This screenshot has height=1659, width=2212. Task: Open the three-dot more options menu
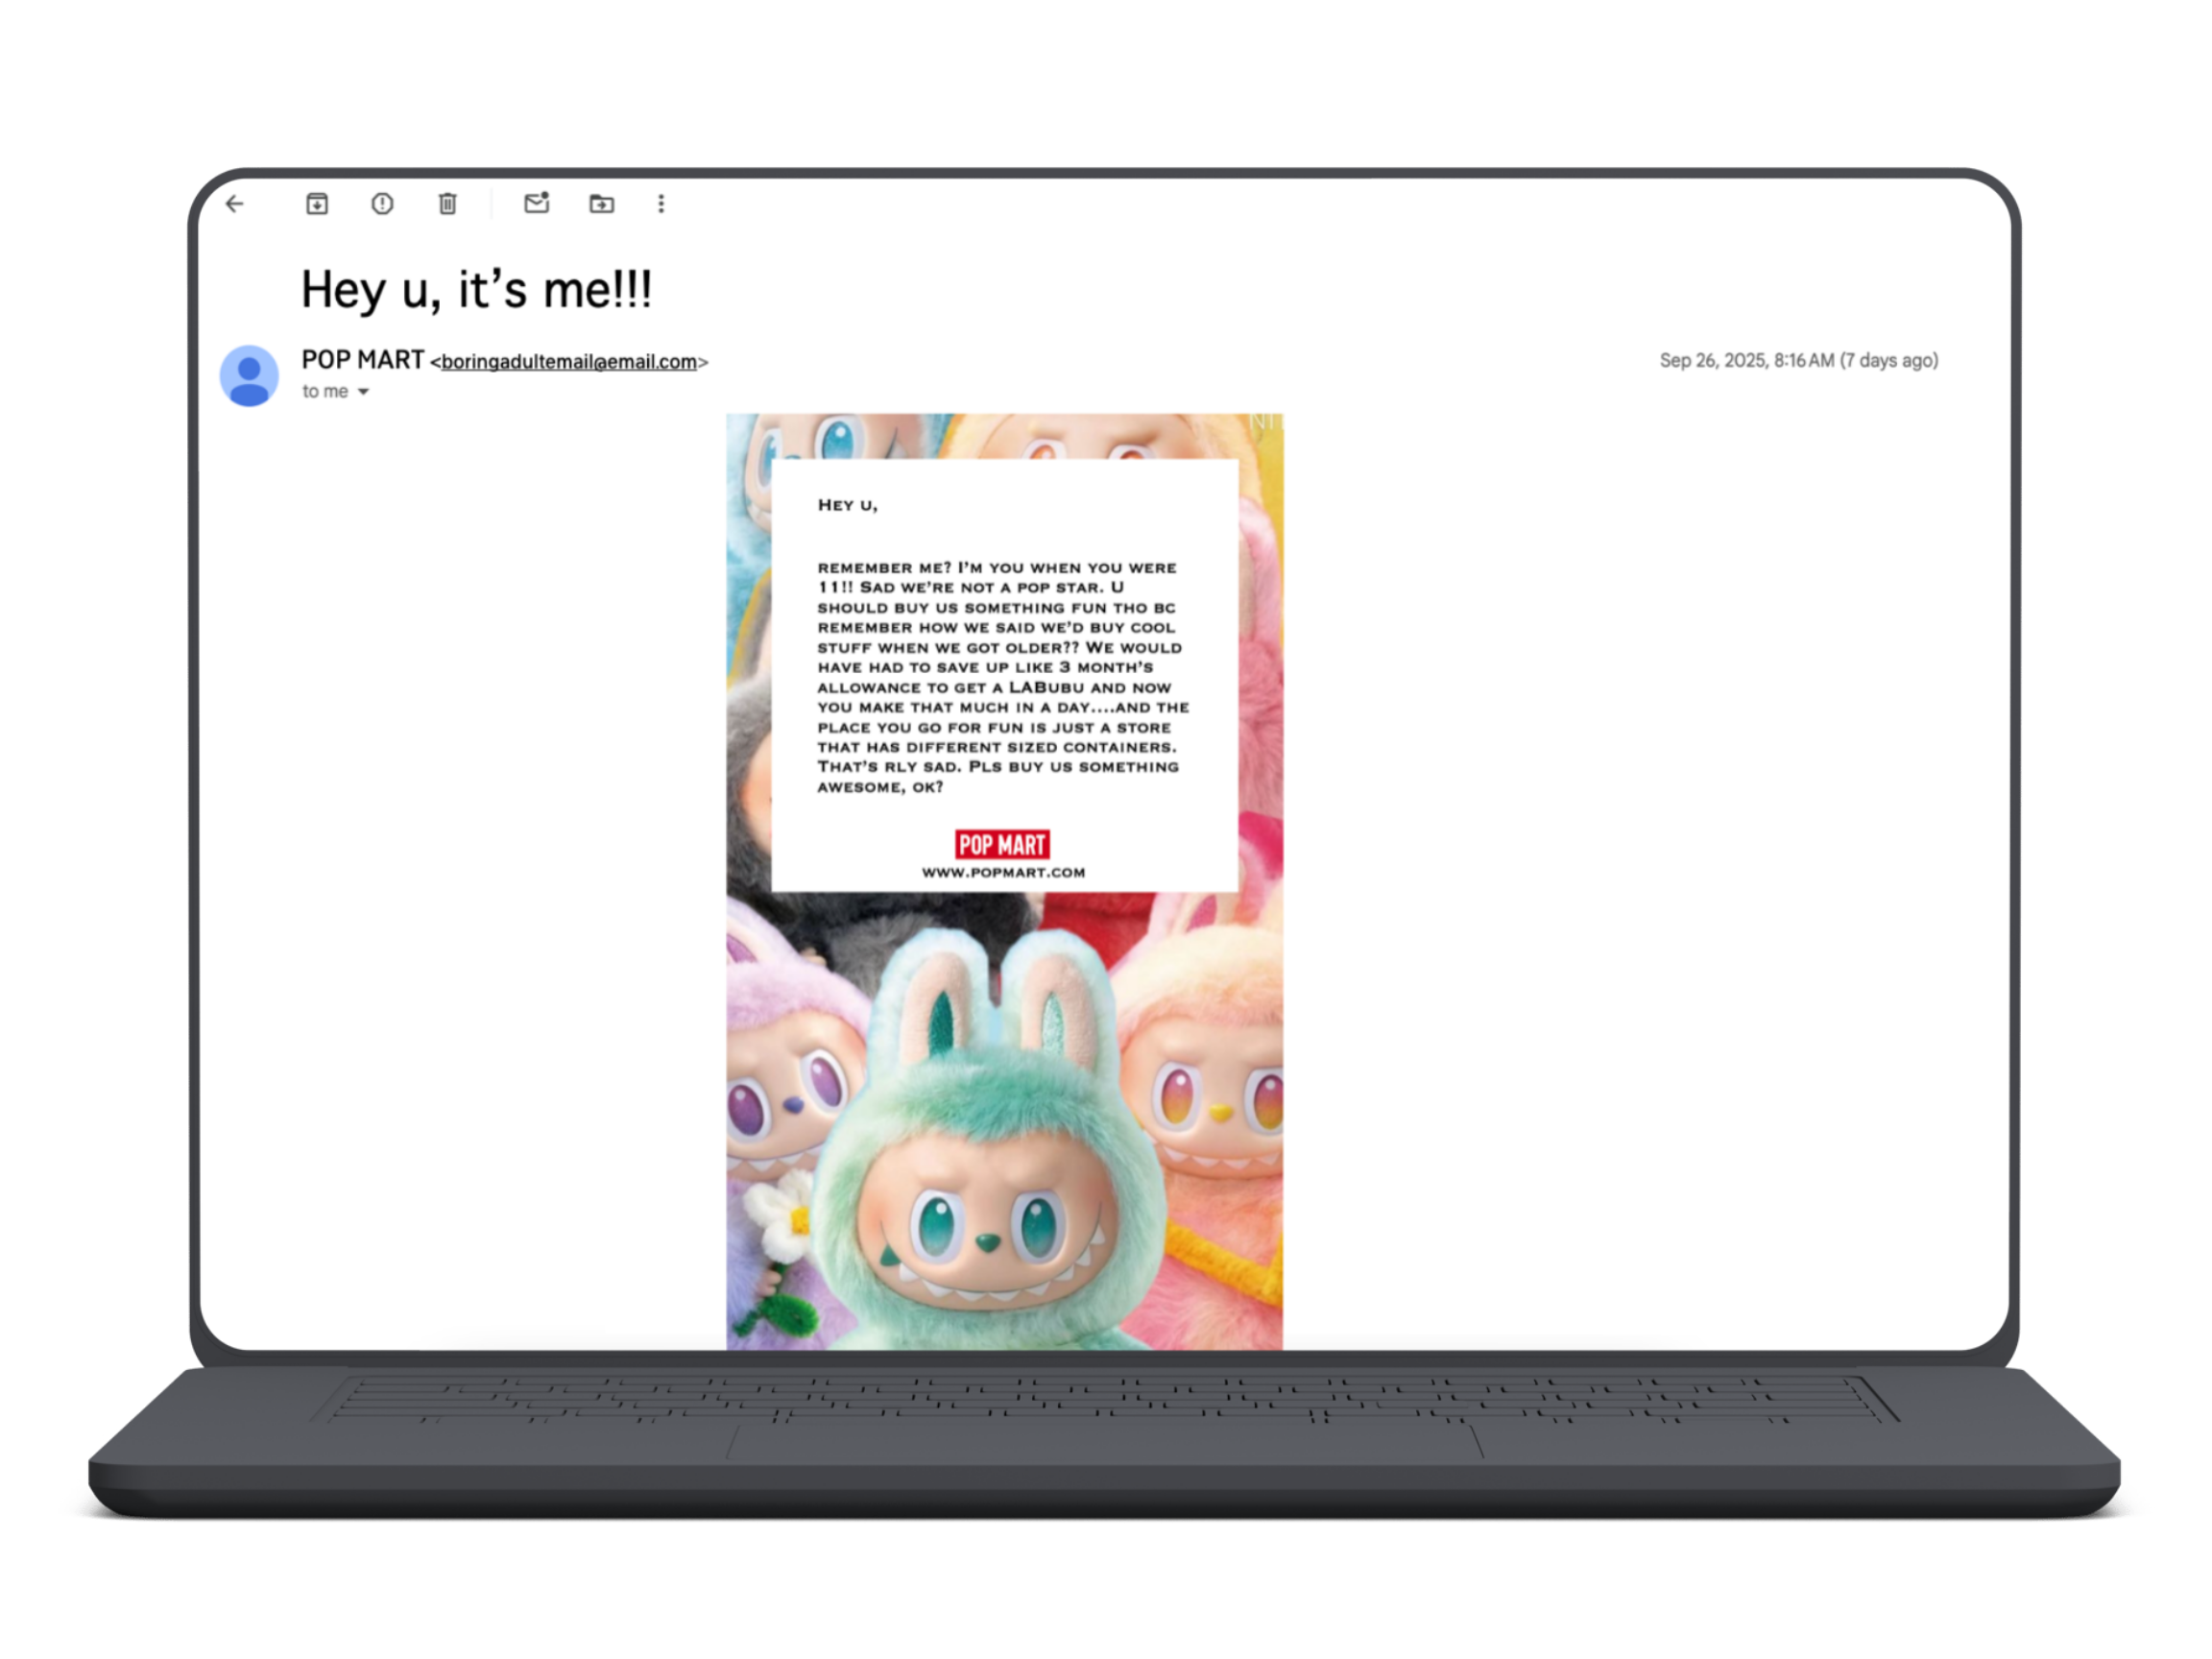[661, 204]
